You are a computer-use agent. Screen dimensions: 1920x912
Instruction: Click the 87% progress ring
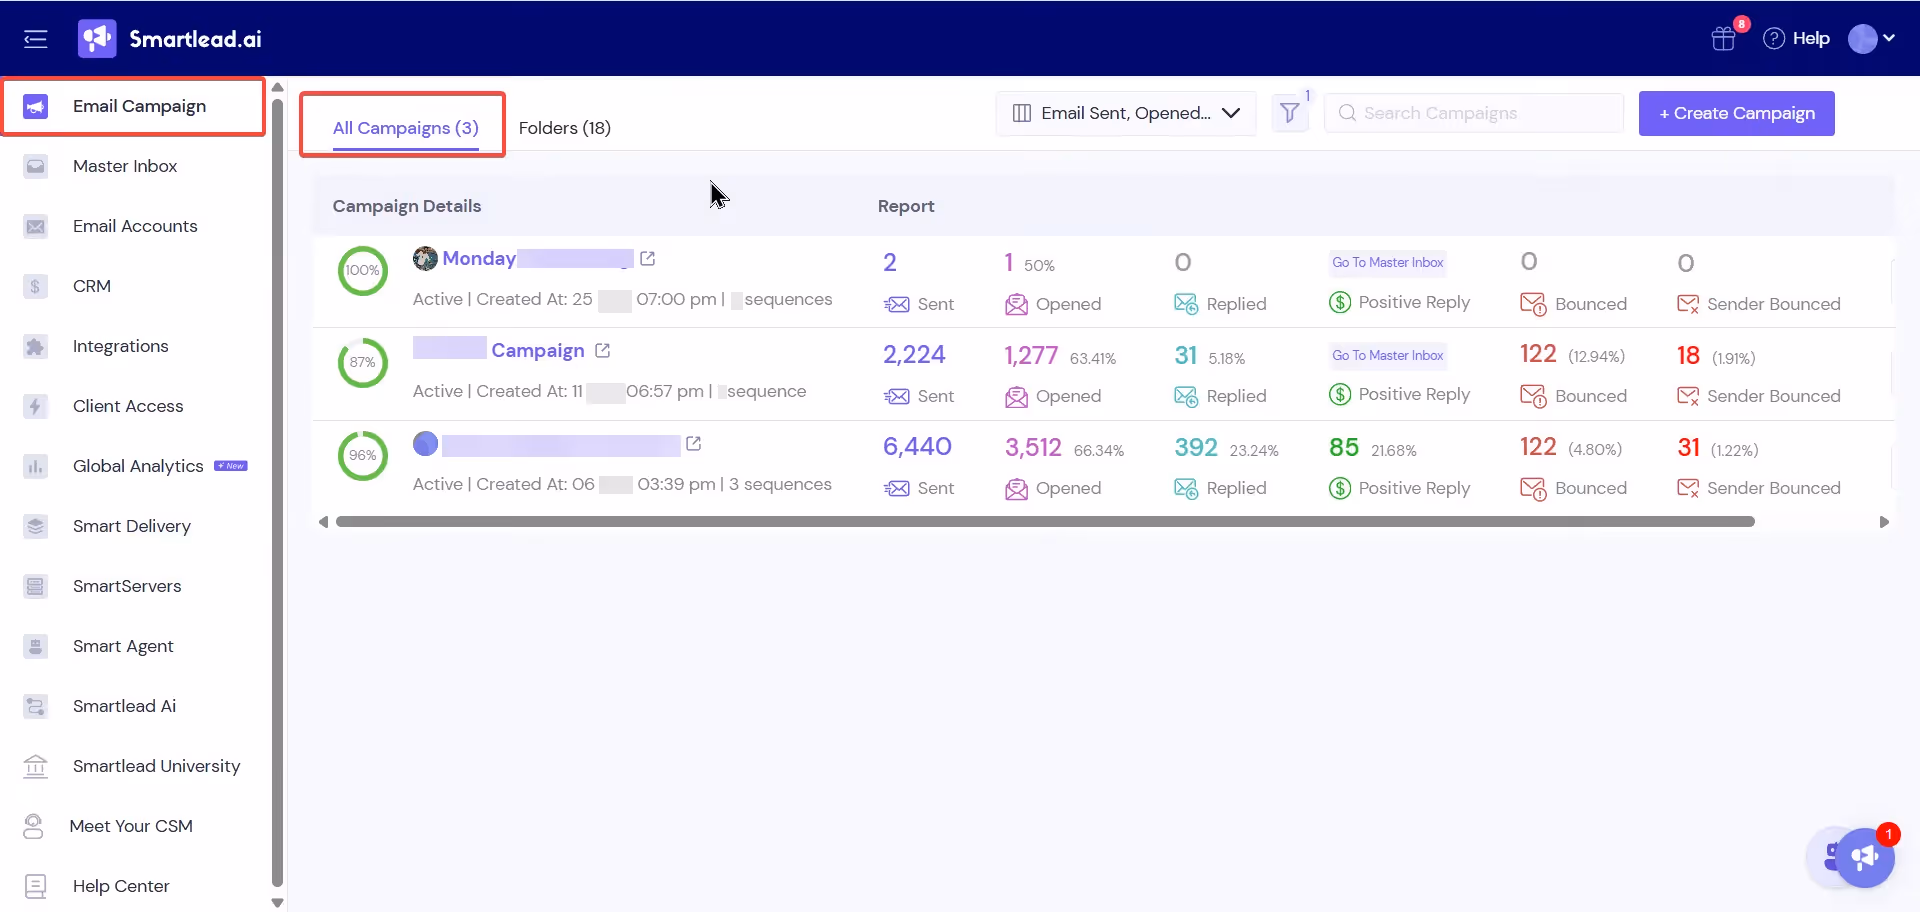[362, 362]
